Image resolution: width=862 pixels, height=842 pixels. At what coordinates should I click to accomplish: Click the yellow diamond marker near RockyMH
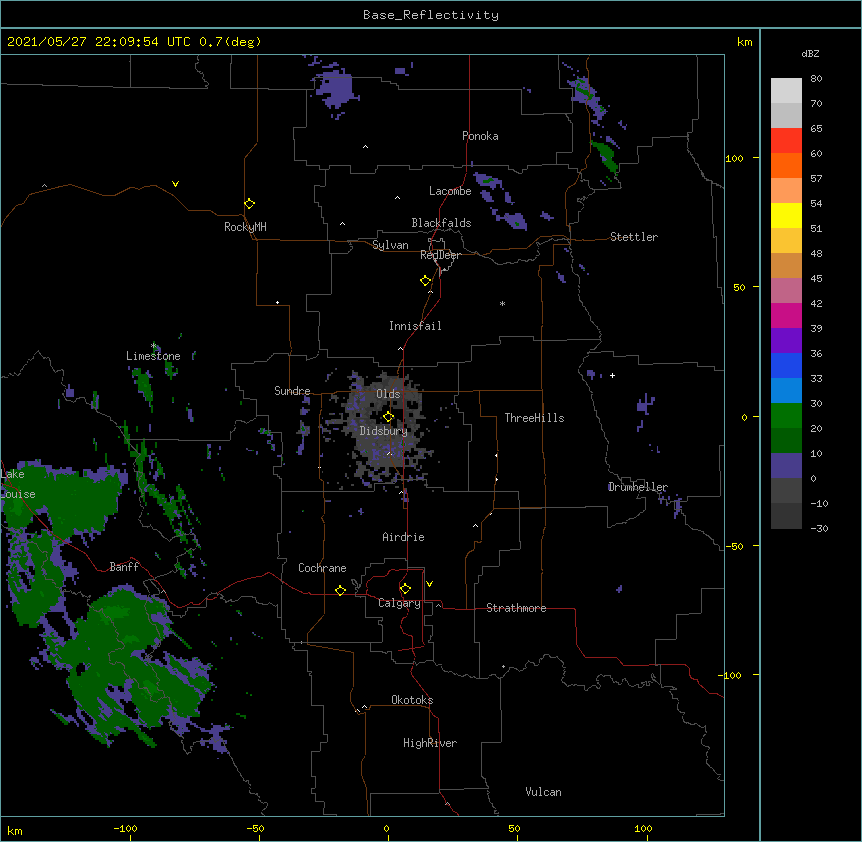249,204
